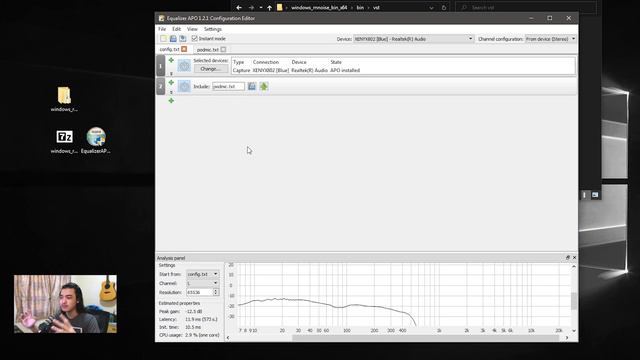
Task: Click the XENYX802 [Blue] connection cell
Action: coord(271,70)
